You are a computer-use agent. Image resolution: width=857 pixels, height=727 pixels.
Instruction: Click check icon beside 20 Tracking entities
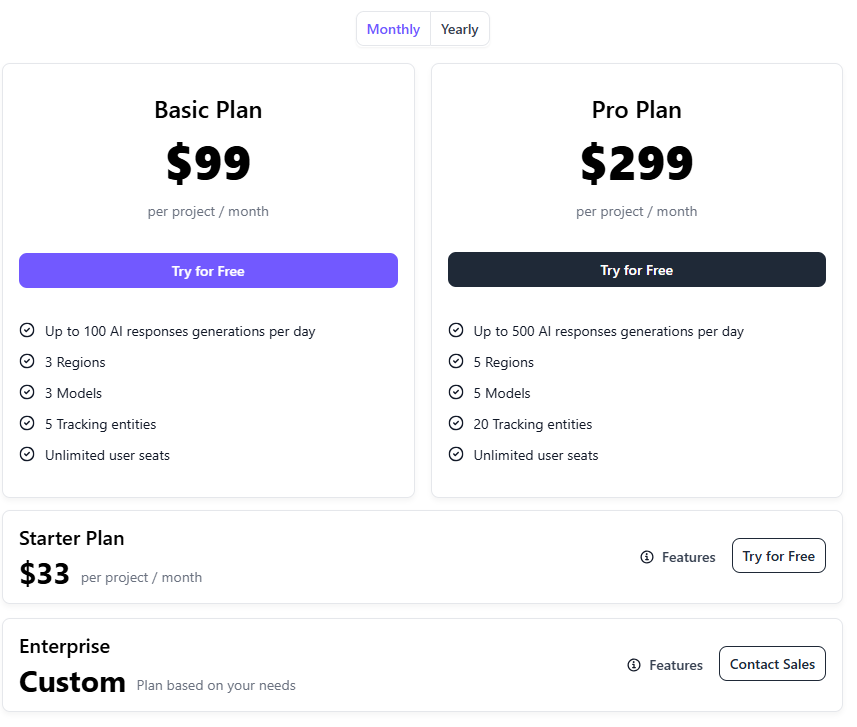pyautogui.click(x=456, y=423)
